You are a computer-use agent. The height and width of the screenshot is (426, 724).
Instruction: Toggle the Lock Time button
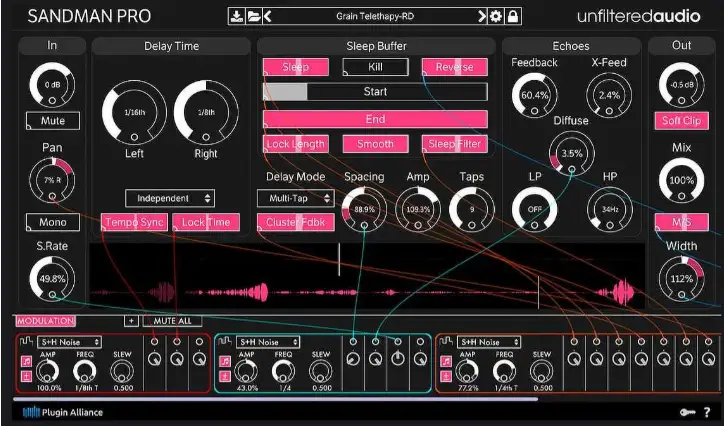pyautogui.click(x=206, y=222)
